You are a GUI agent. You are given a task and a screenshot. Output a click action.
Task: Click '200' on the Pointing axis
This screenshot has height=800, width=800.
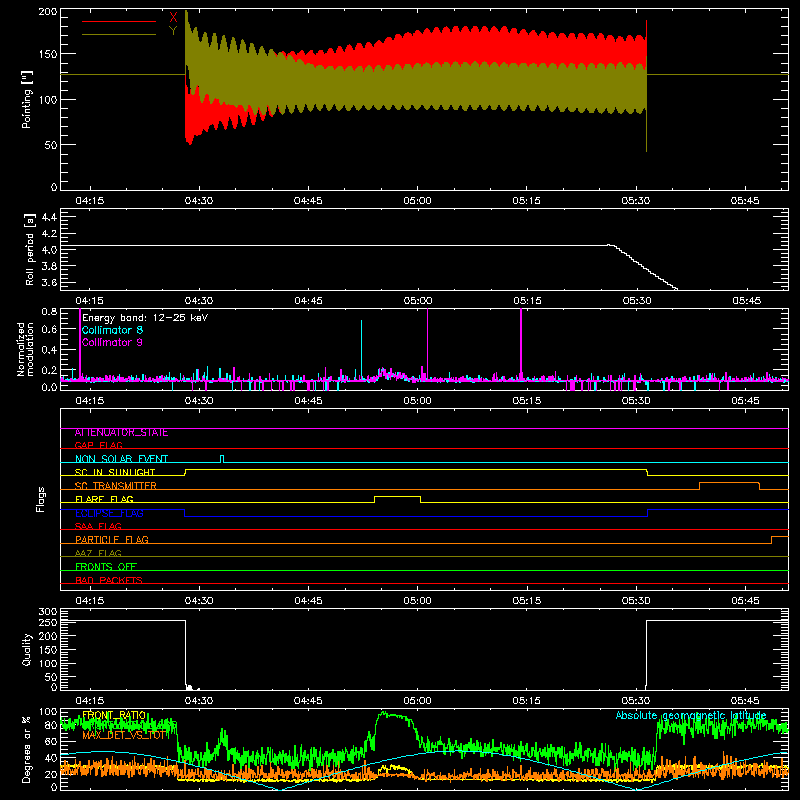(x=48, y=12)
